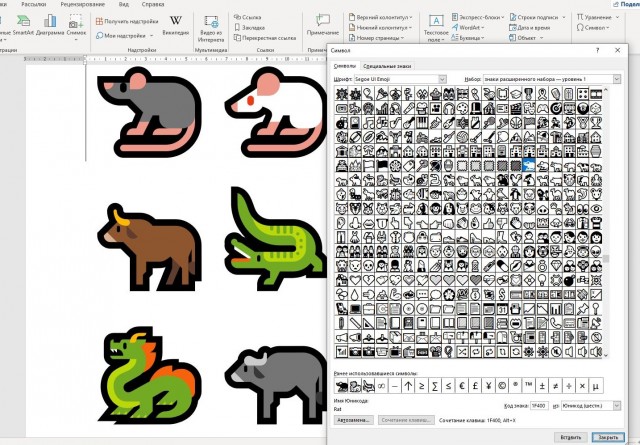
Task: Pick the euro sign recent symbol
Action: point(462,385)
